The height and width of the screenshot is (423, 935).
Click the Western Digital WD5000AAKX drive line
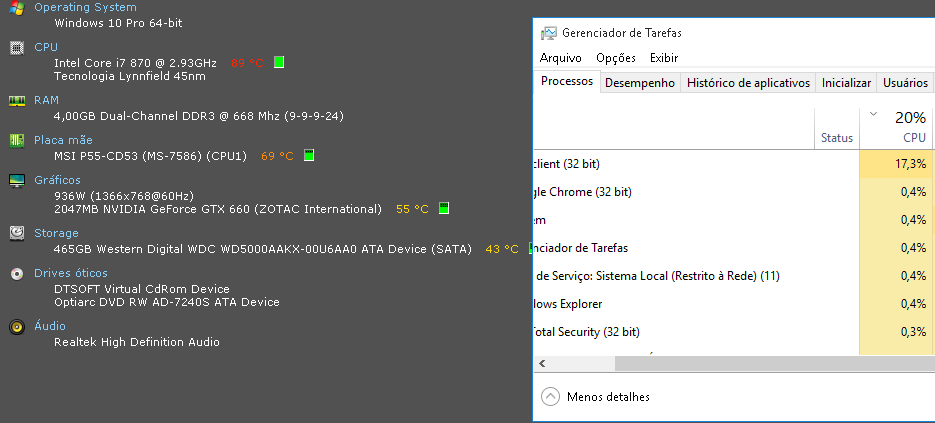pos(263,249)
